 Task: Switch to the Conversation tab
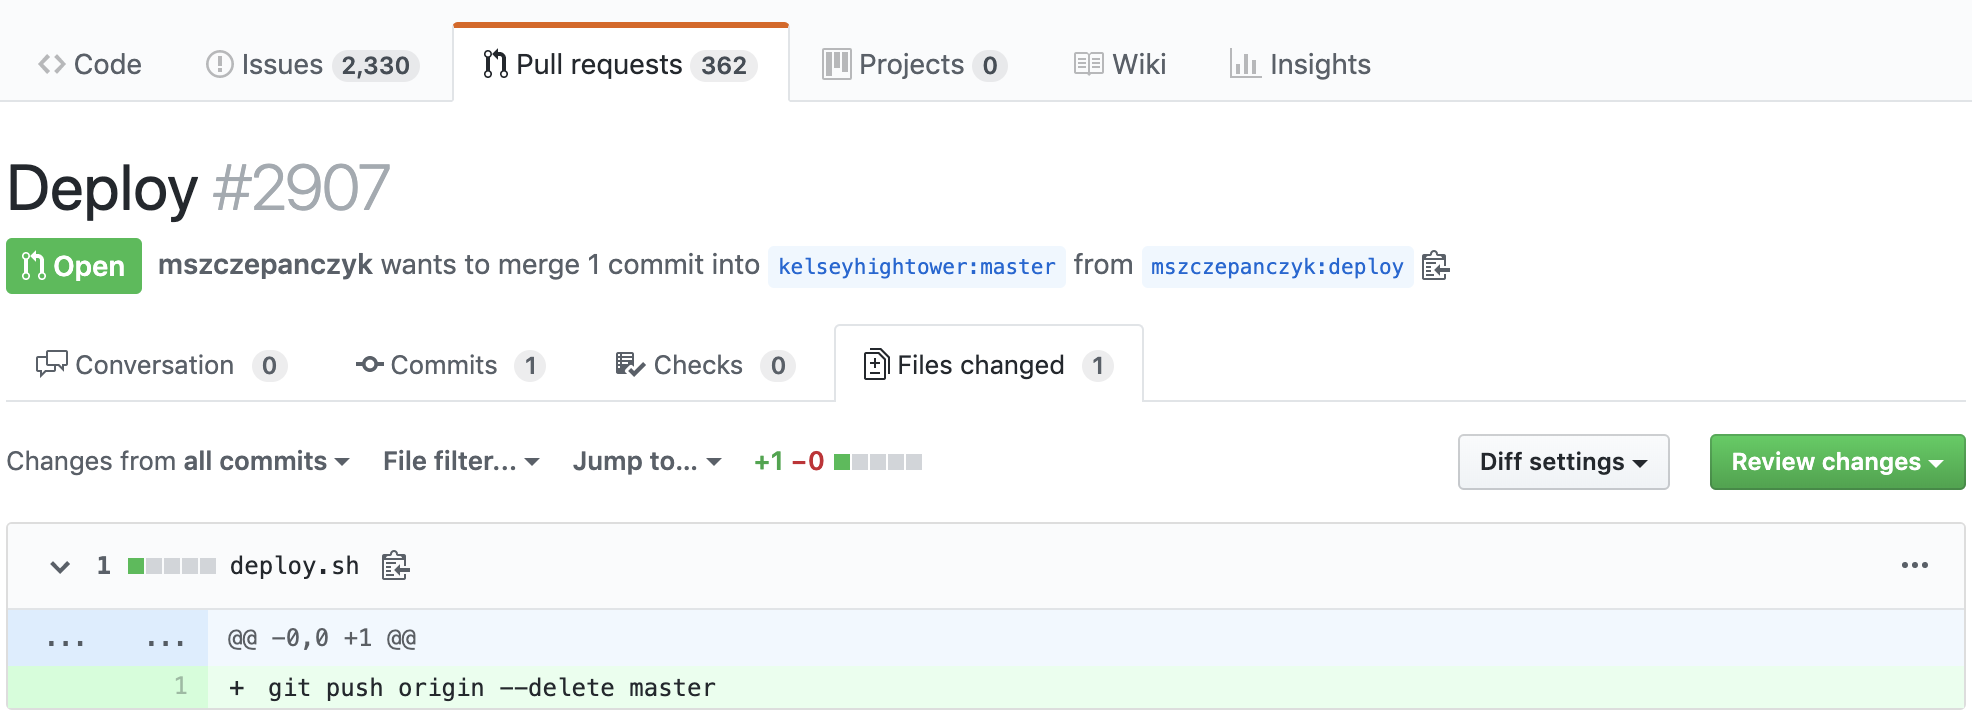click(161, 365)
